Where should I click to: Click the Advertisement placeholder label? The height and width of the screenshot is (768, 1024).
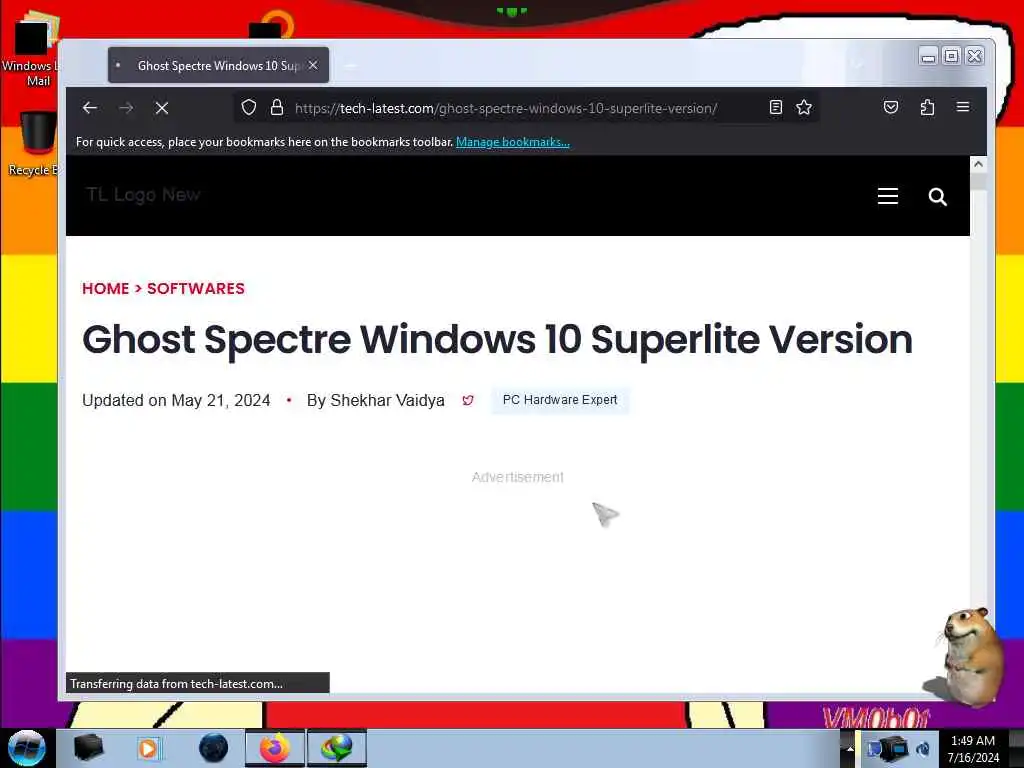coord(518,477)
